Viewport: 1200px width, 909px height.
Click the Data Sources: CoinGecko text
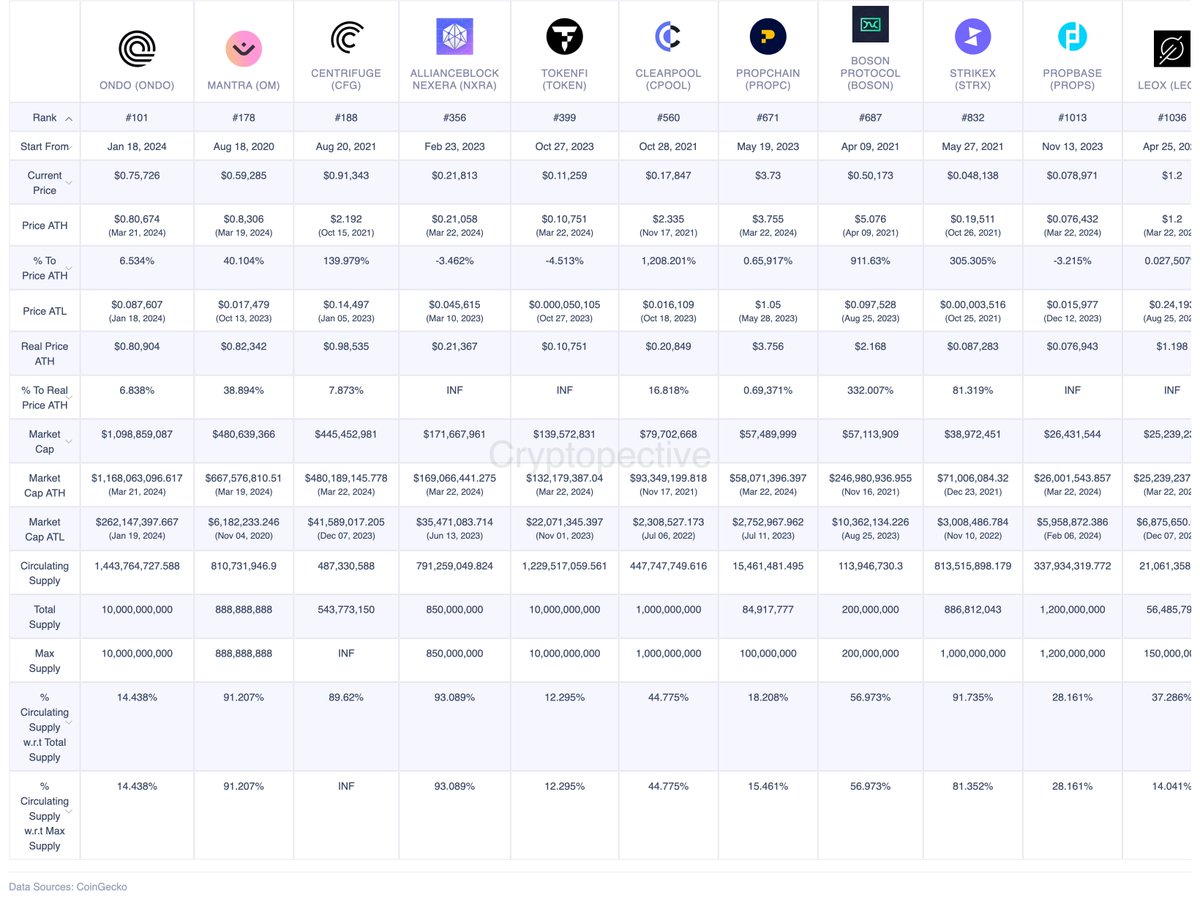[68, 887]
